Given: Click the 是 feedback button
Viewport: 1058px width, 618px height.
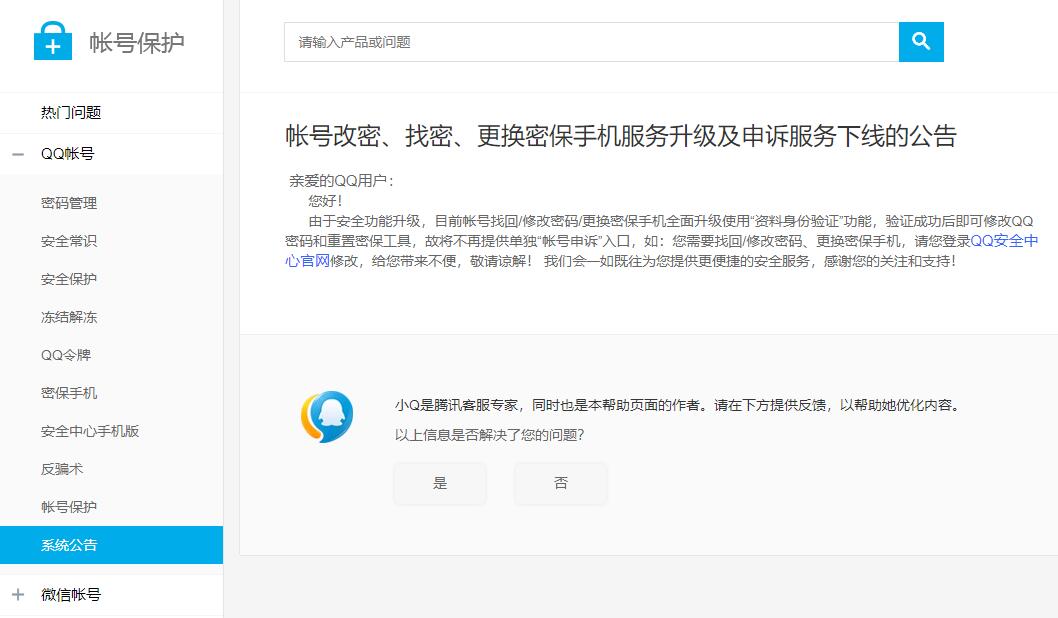Looking at the screenshot, I should click(x=440, y=483).
